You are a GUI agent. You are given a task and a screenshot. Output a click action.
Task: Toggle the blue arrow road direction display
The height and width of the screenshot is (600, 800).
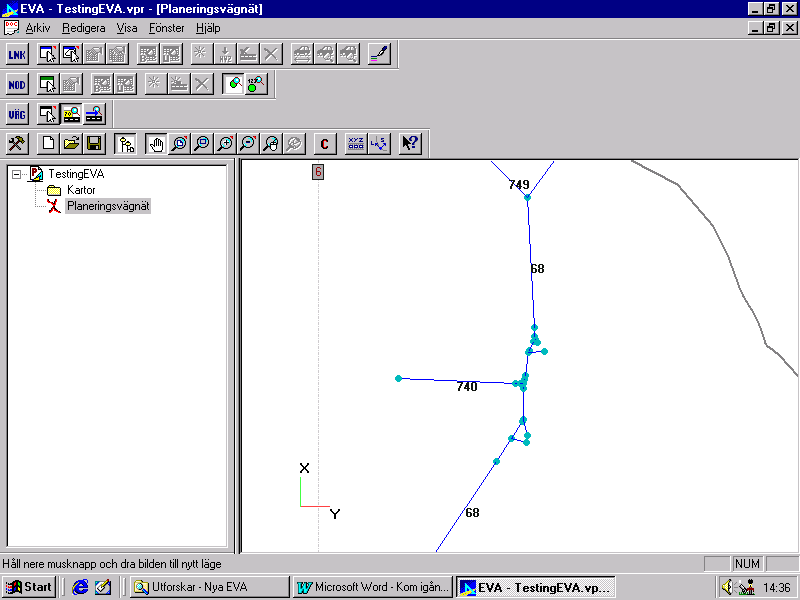point(94,114)
